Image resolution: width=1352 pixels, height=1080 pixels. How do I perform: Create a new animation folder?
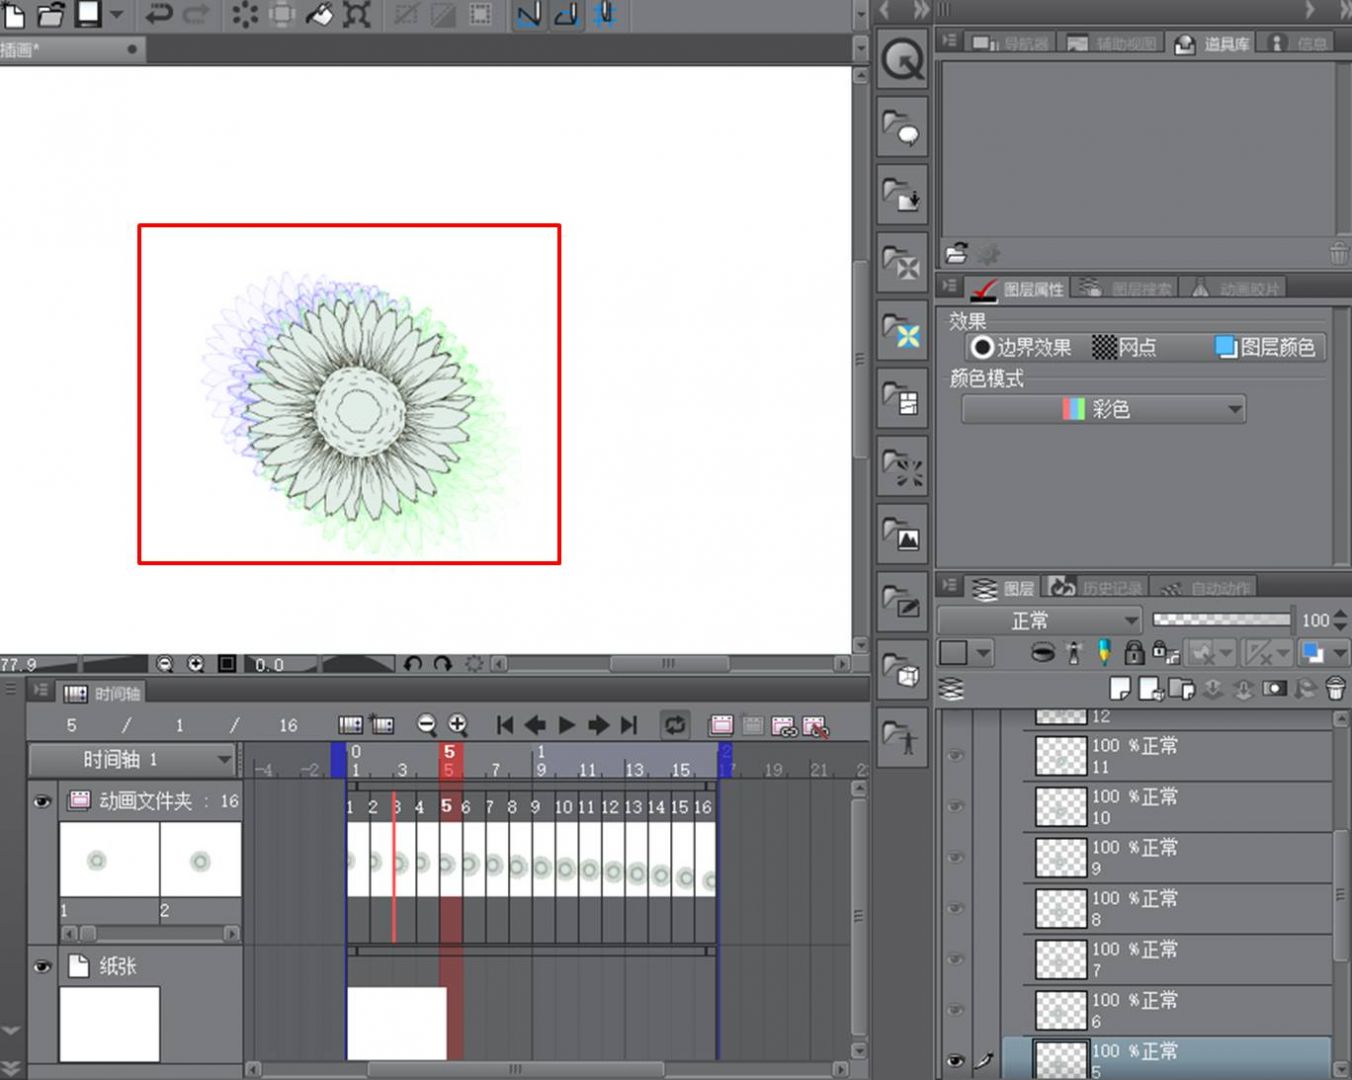(x=721, y=725)
